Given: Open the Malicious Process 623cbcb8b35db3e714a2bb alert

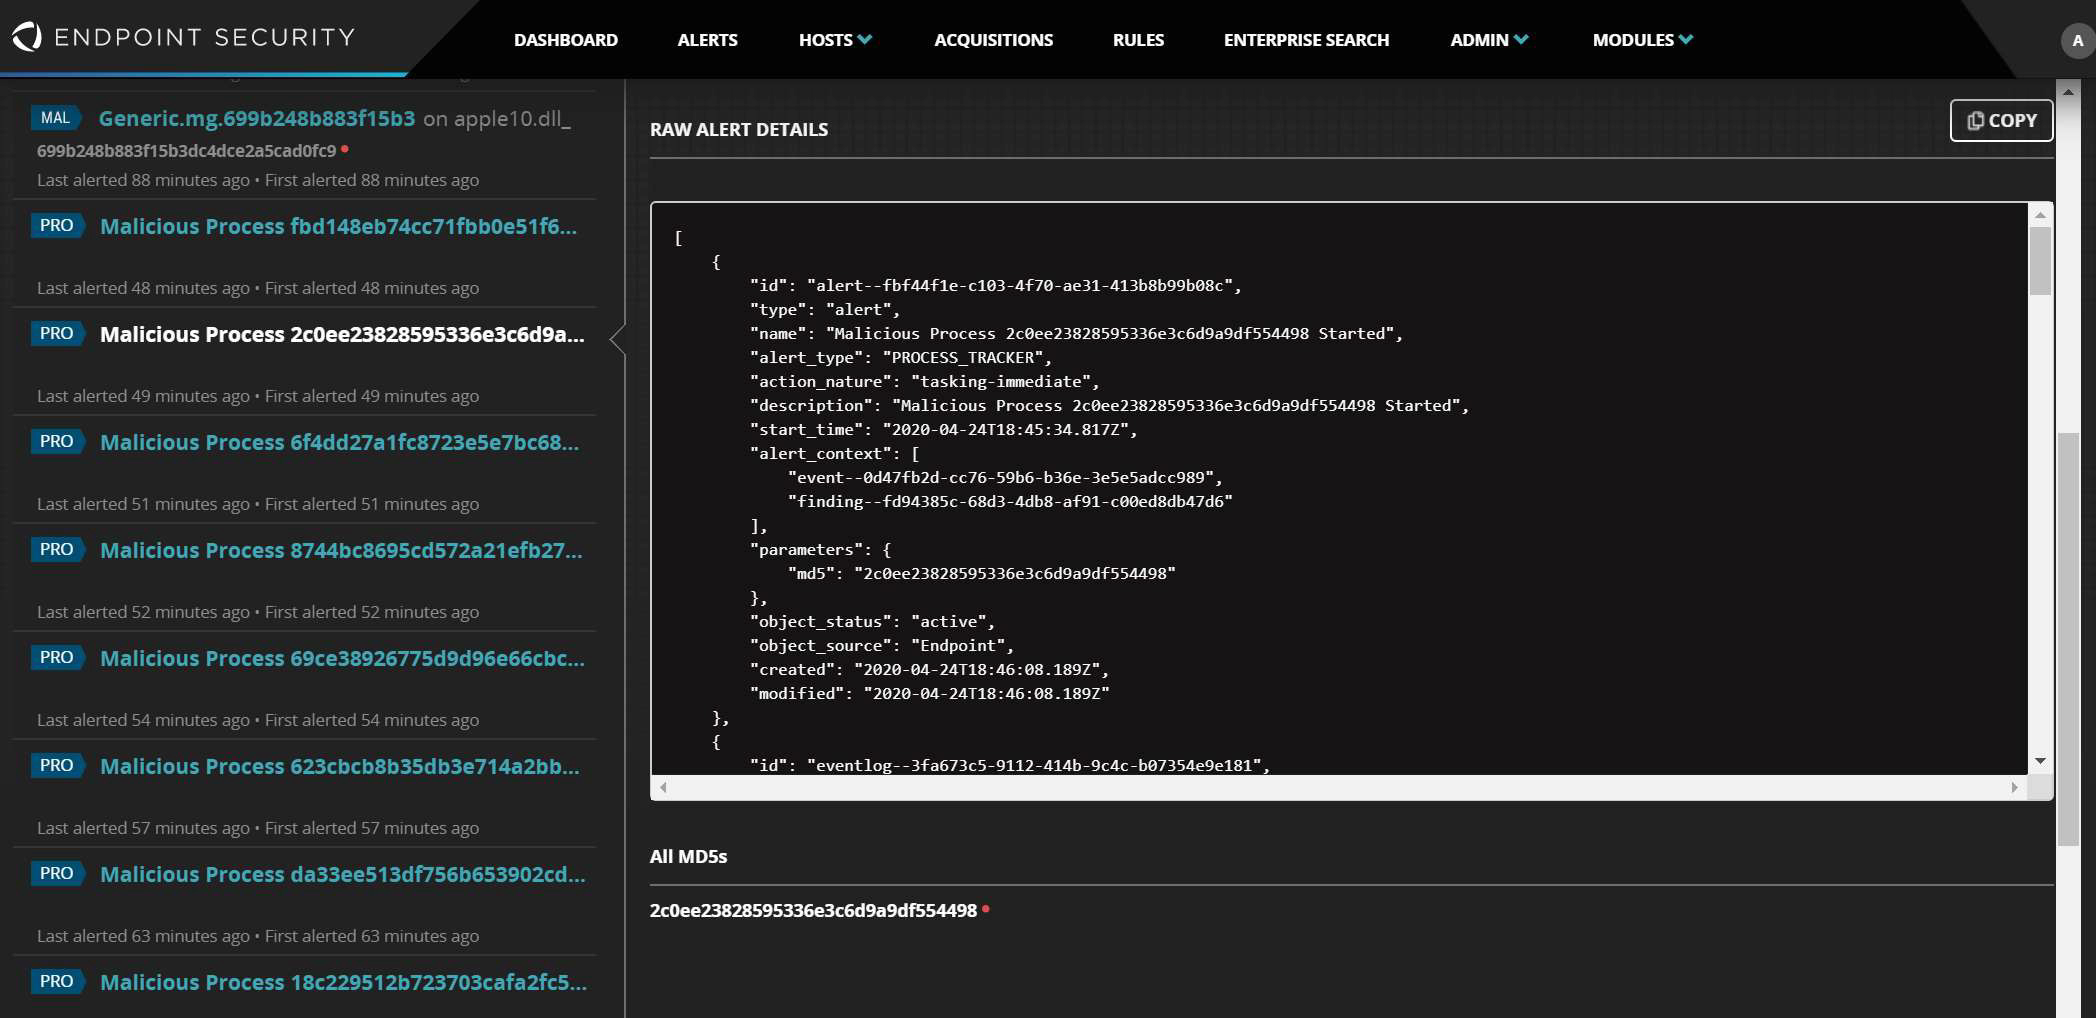Looking at the screenshot, I should click(x=340, y=766).
